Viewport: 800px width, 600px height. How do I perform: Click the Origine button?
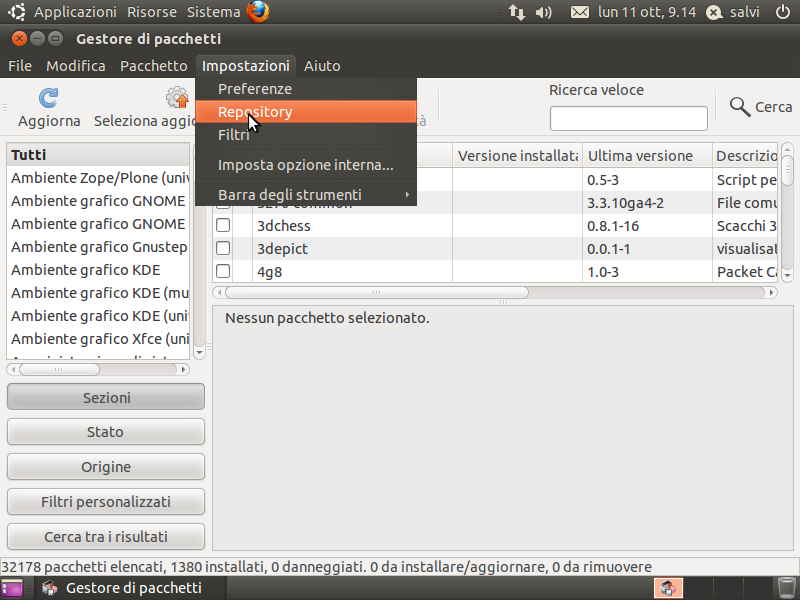[x=106, y=467]
